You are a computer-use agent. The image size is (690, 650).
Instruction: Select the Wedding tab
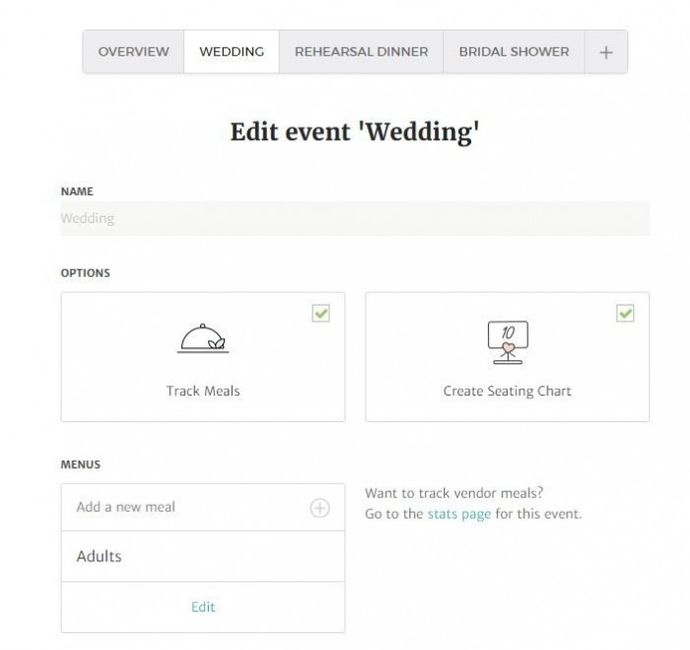tap(231, 52)
